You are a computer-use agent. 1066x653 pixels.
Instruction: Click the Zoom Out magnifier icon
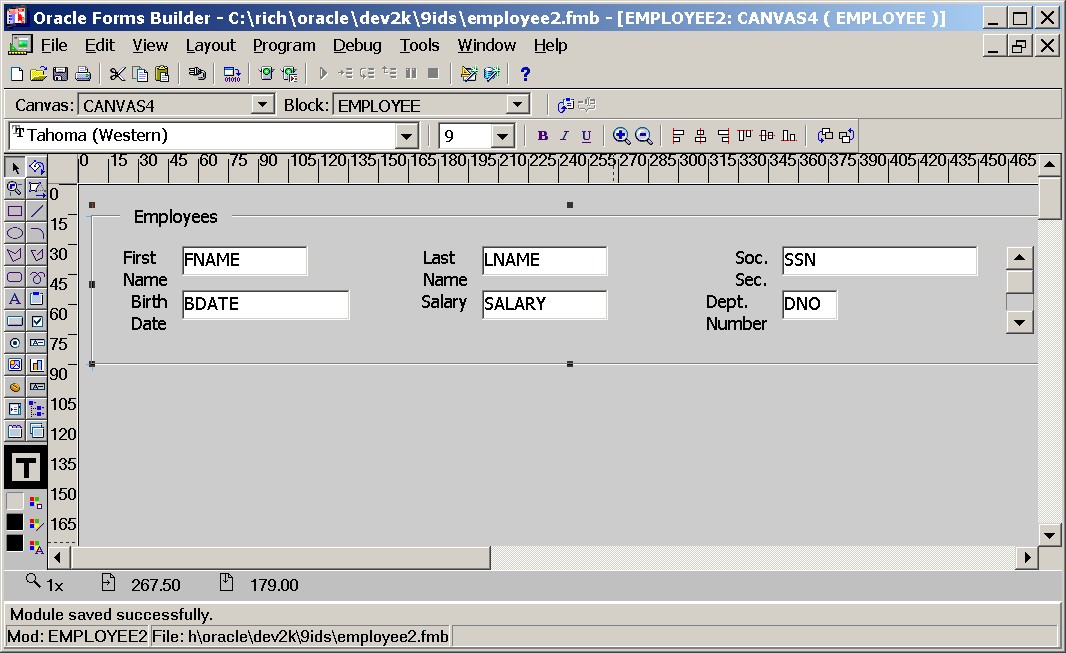pos(643,136)
